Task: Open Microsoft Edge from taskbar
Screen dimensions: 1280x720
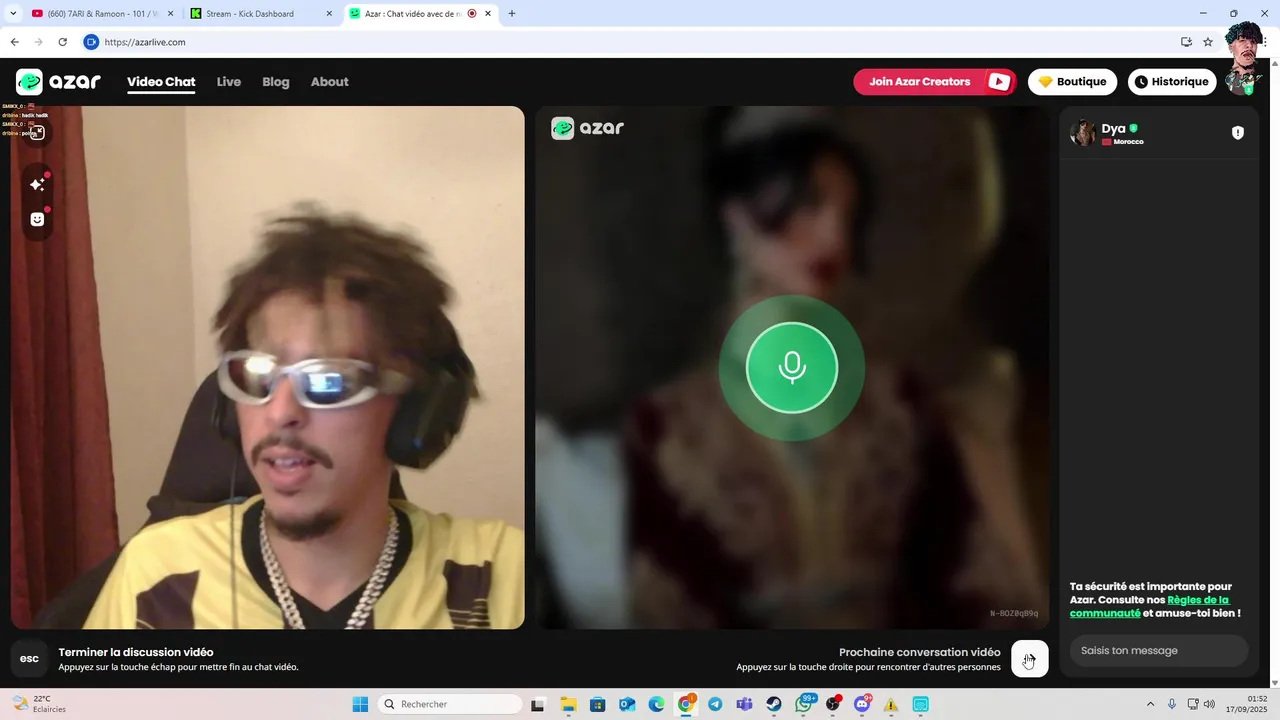Action: pos(656,704)
